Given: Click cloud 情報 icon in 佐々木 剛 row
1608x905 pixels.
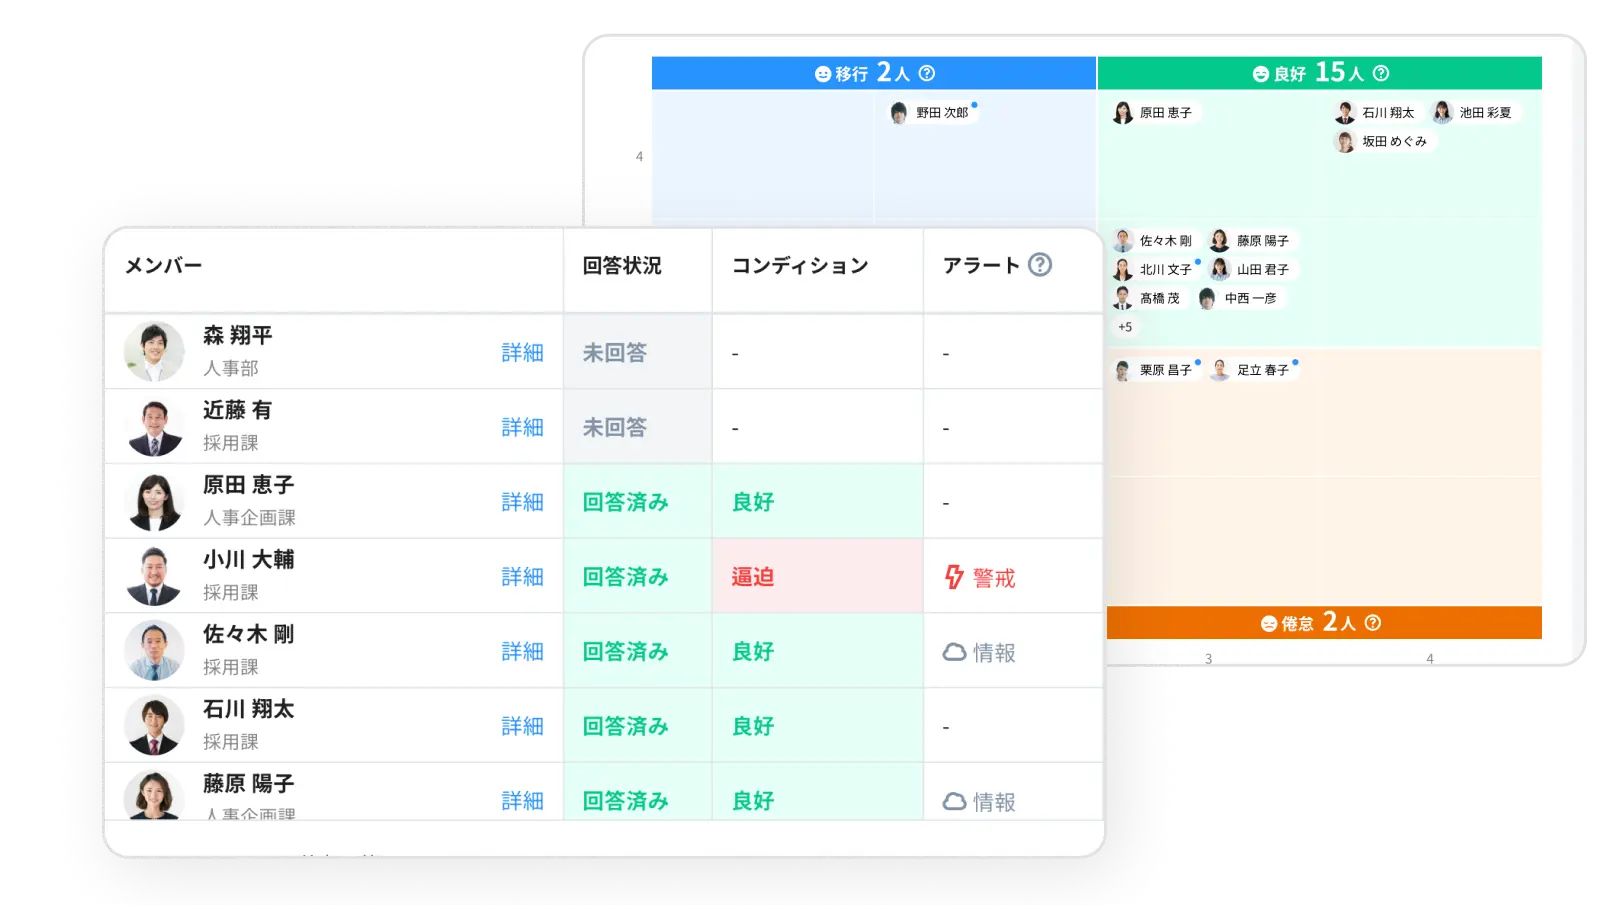Looking at the screenshot, I should pos(955,652).
